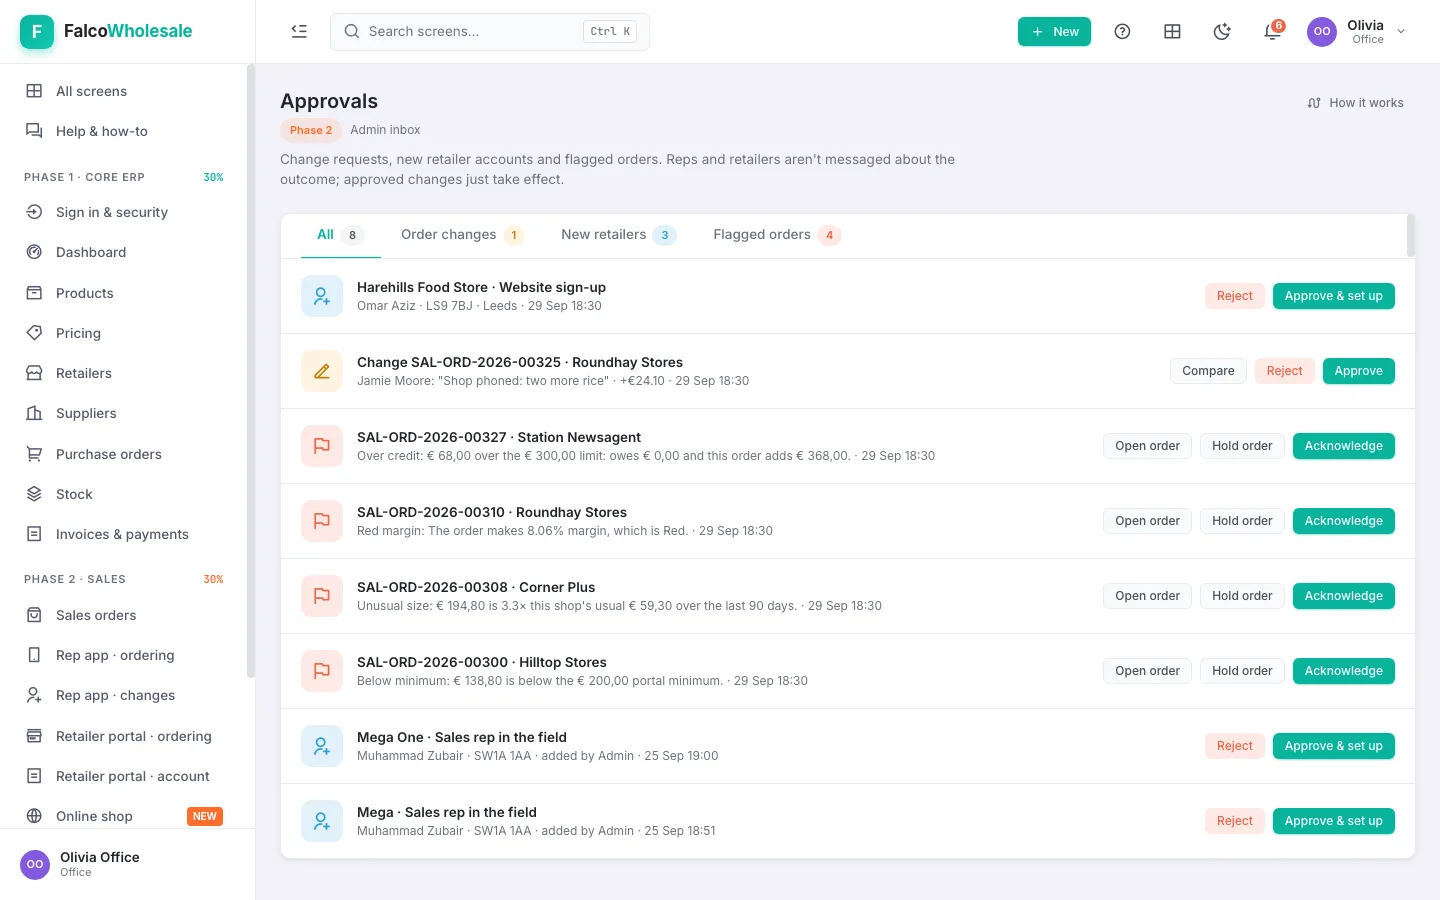
Task: Approve & set up Harehills Food Store
Action: (1333, 296)
